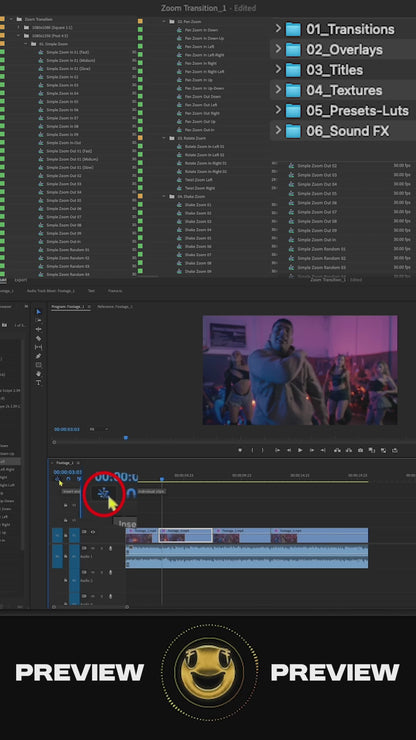This screenshot has height=740, width=416.
Task: Toggle sync lock on V1 track
Action: 85,532
